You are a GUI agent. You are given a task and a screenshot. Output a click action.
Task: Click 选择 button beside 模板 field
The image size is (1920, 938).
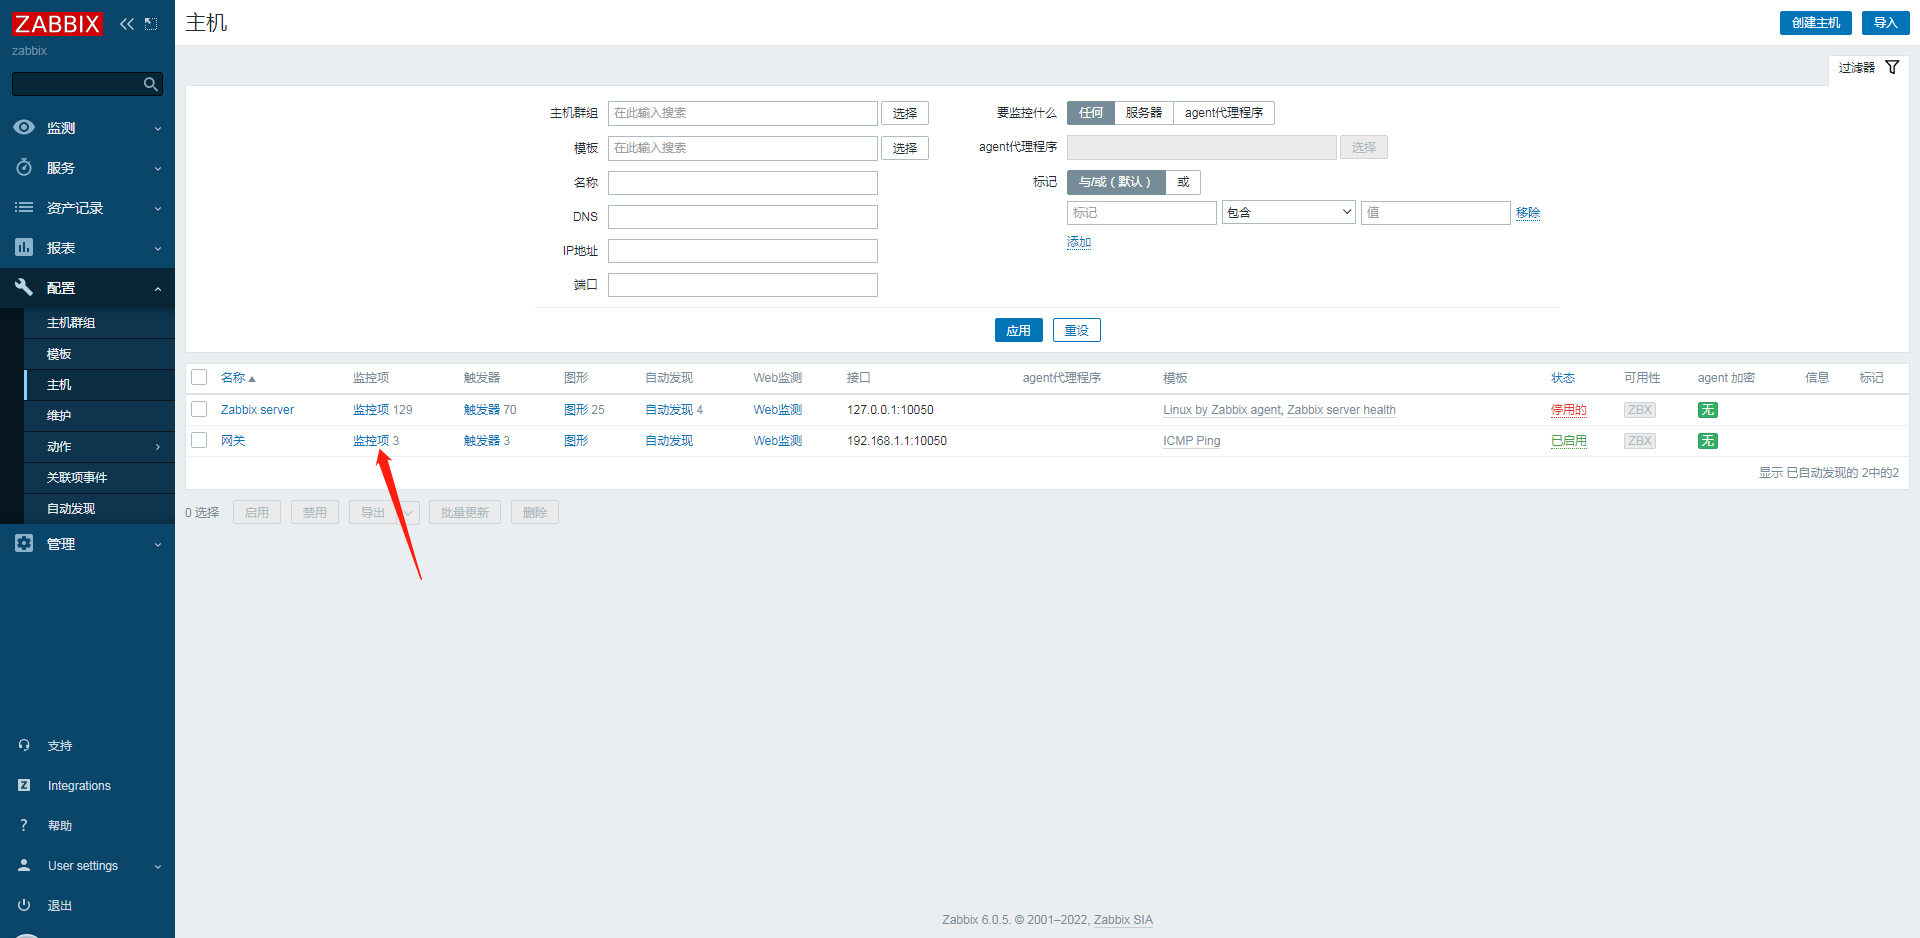tap(904, 148)
